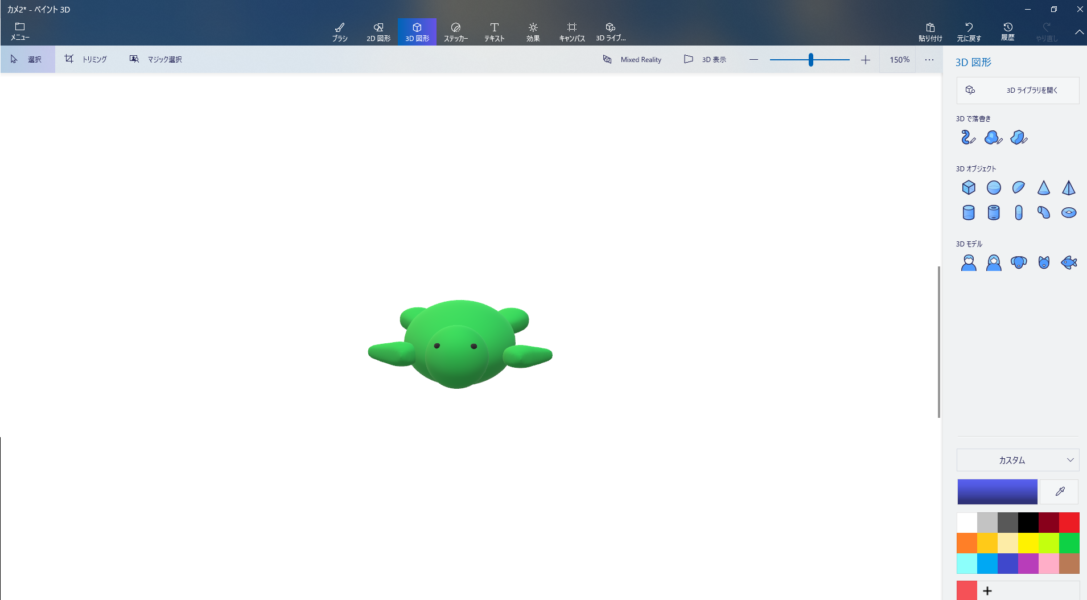Switch to the 3D 図形 tab
The image size is (1087, 600).
(417, 32)
